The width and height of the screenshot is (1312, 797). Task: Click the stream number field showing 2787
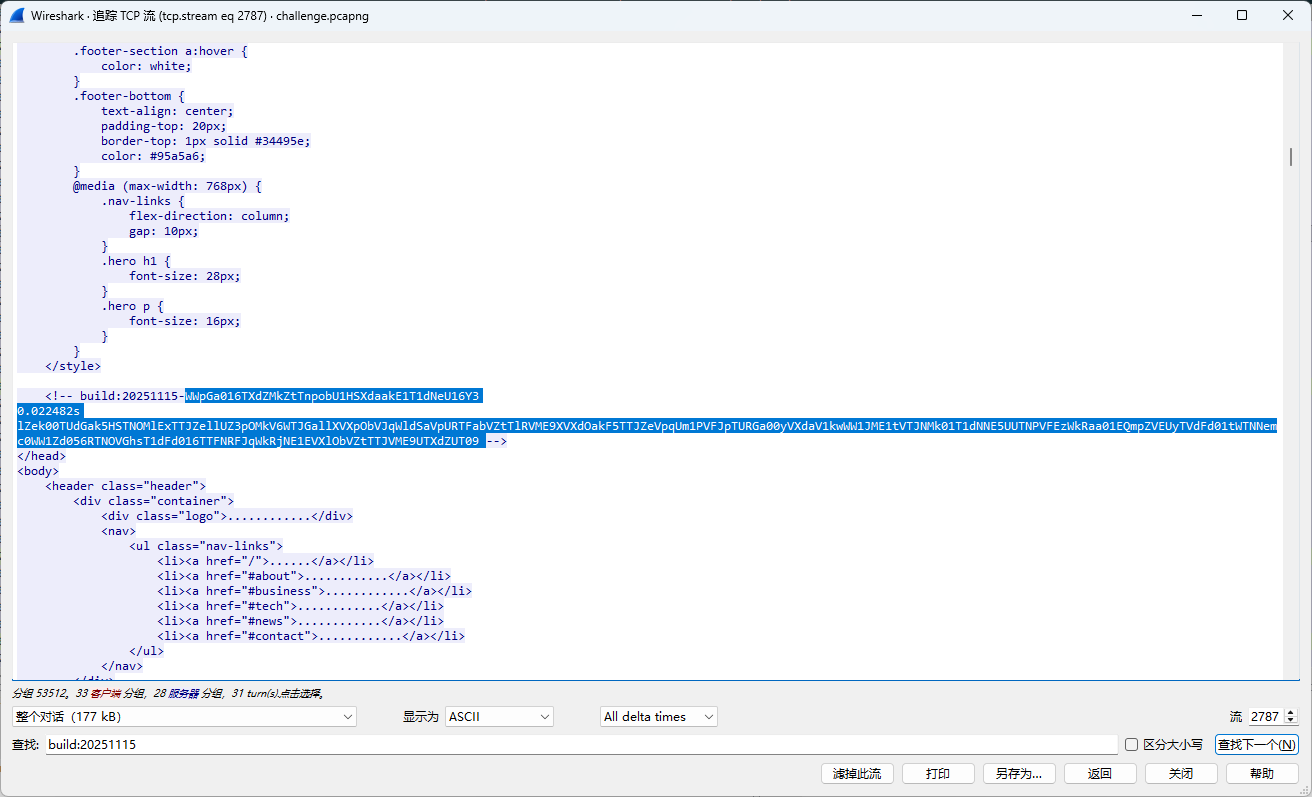(x=1265, y=717)
